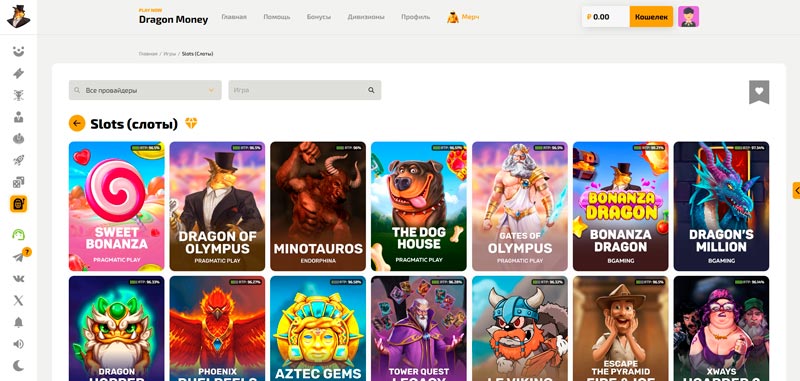Open the Minotauros game card
Image resolution: width=800 pixels, height=381 pixels.
318,206
